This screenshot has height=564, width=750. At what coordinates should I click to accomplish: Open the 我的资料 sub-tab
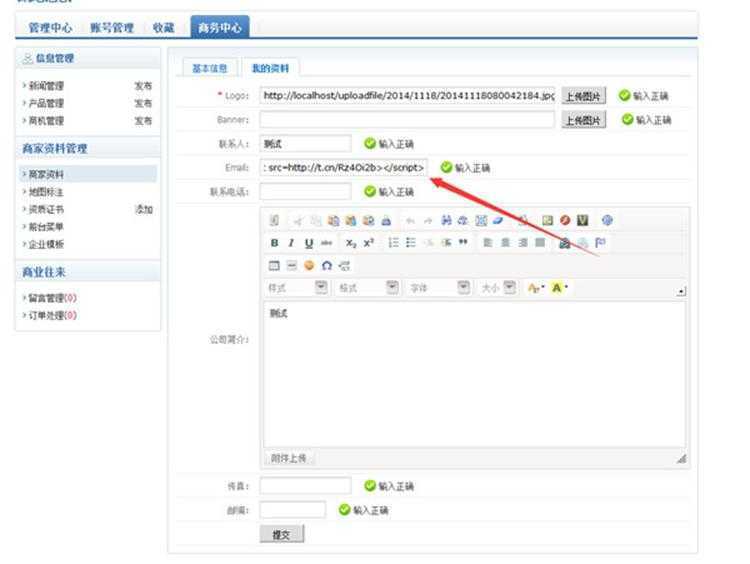270,68
